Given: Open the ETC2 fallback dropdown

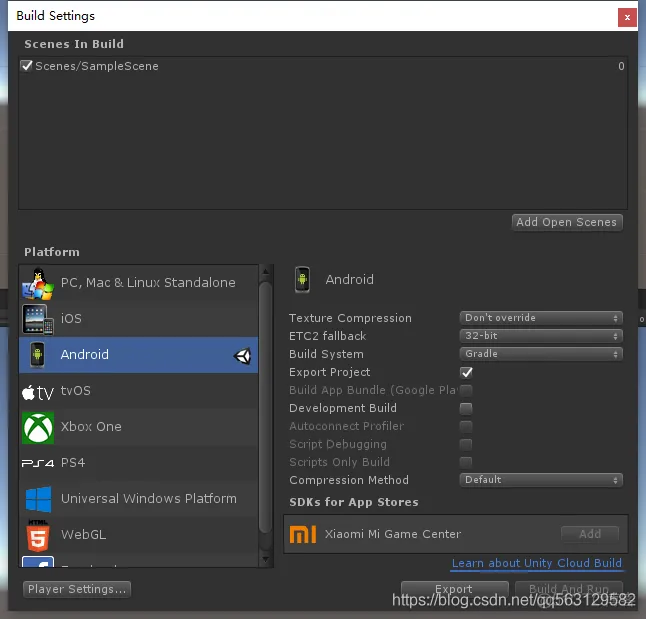Looking at the screenshot, I should pyautogui.click(x=541, y=336).
